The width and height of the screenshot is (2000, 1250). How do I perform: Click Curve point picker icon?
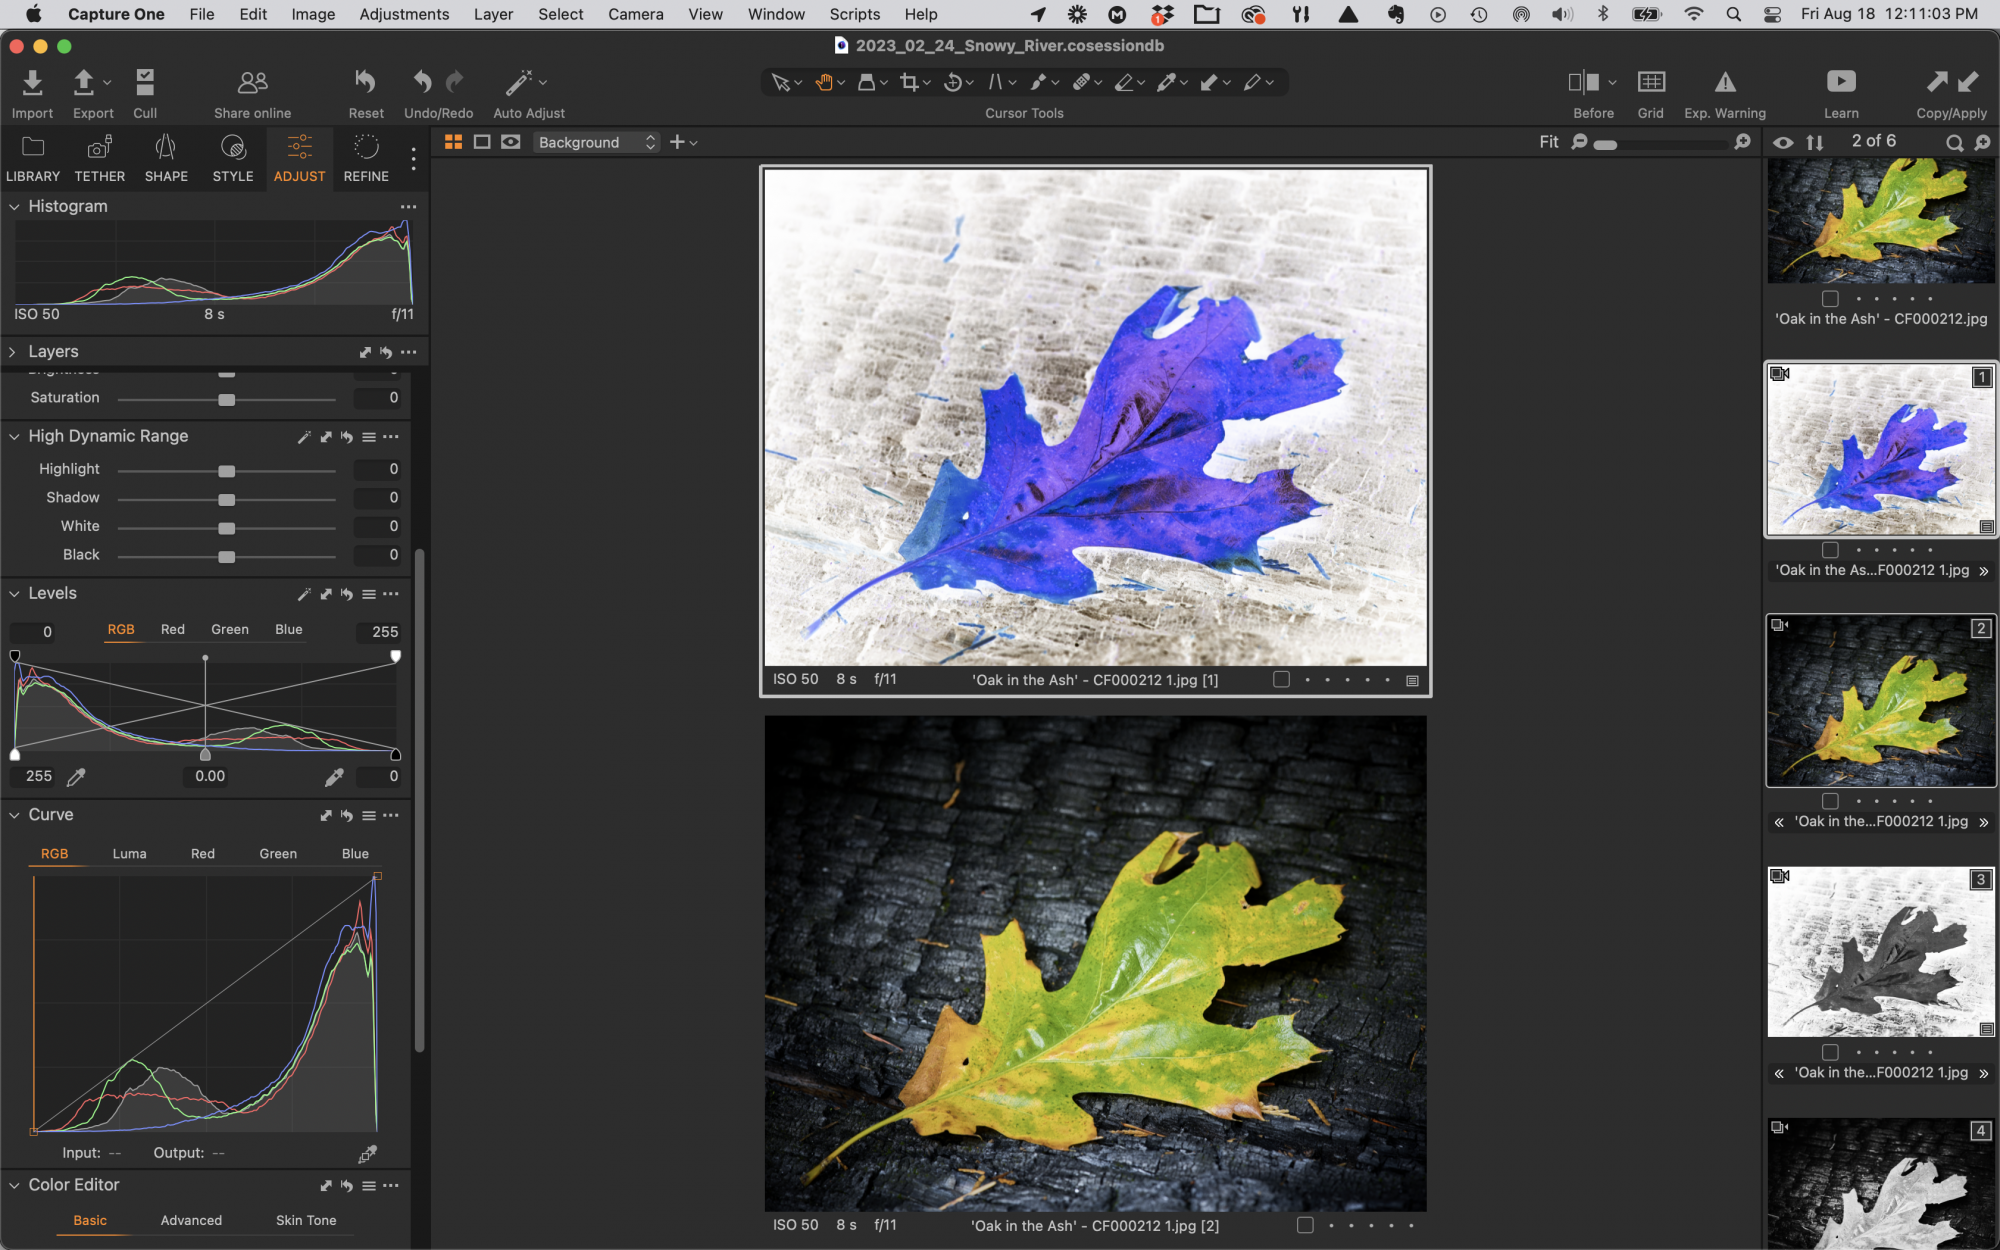[368, 1154]
